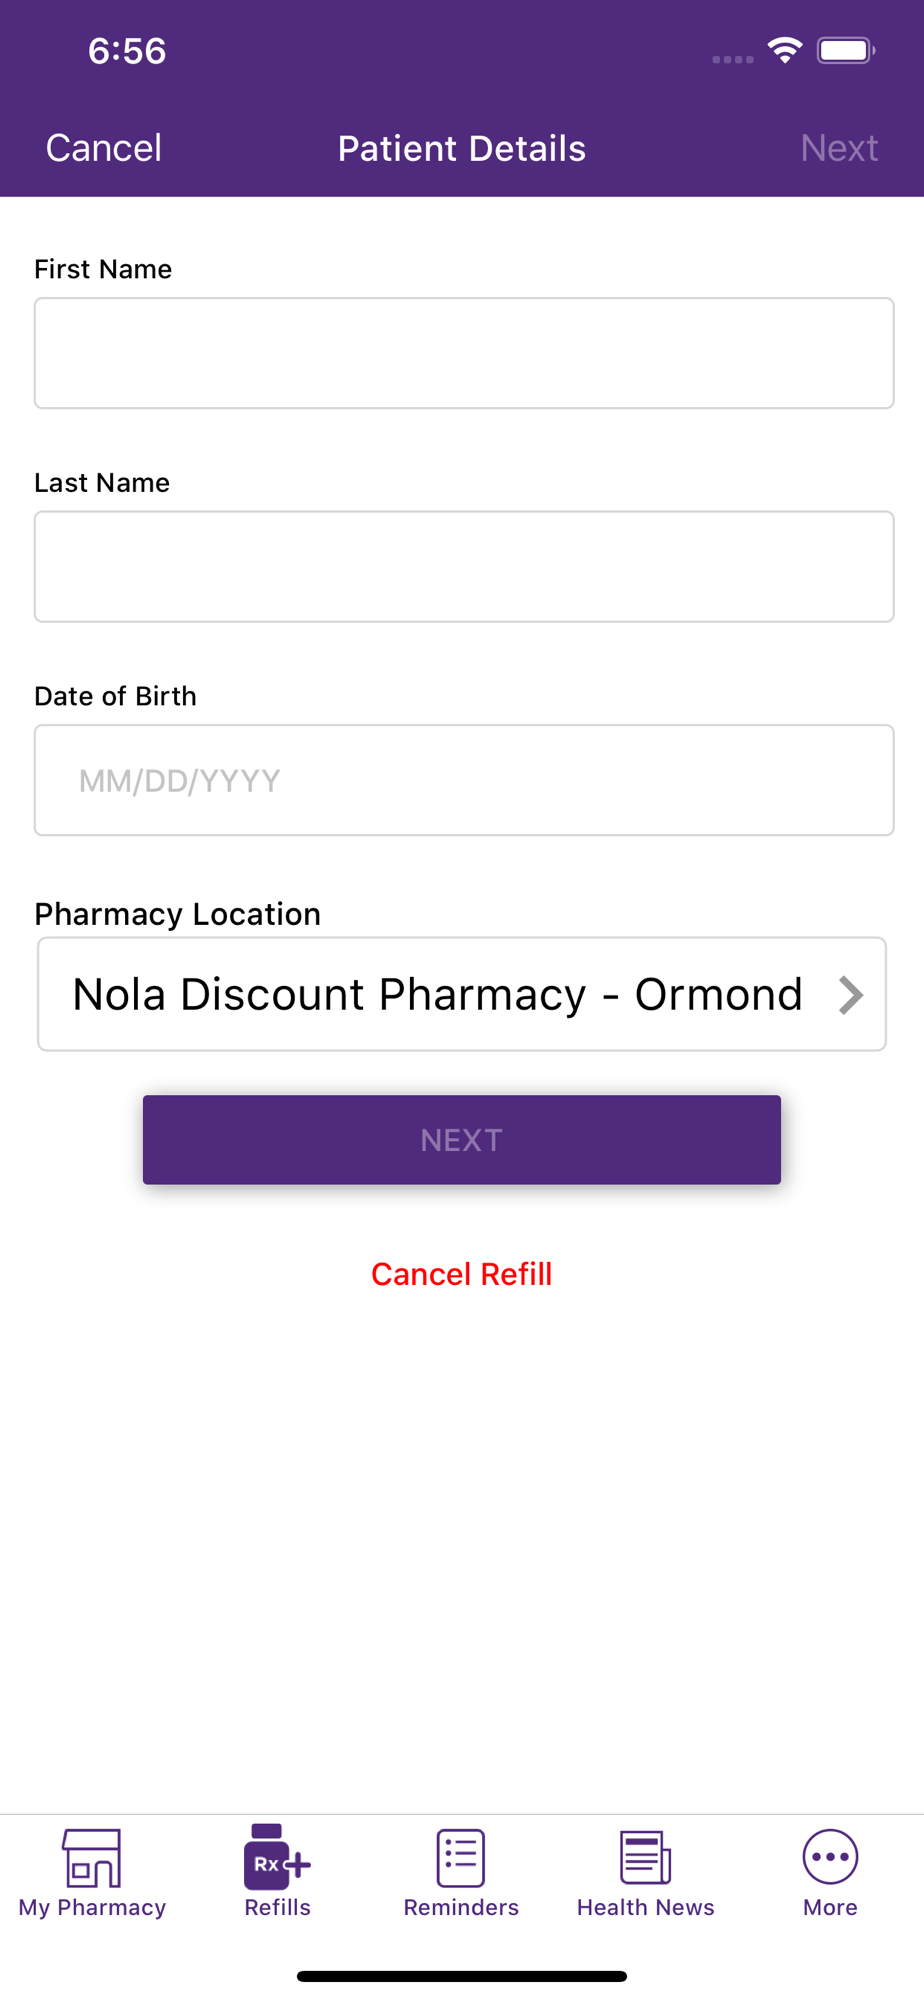Open the My Pharmacy storefront icon

[x=92, y=1857]
